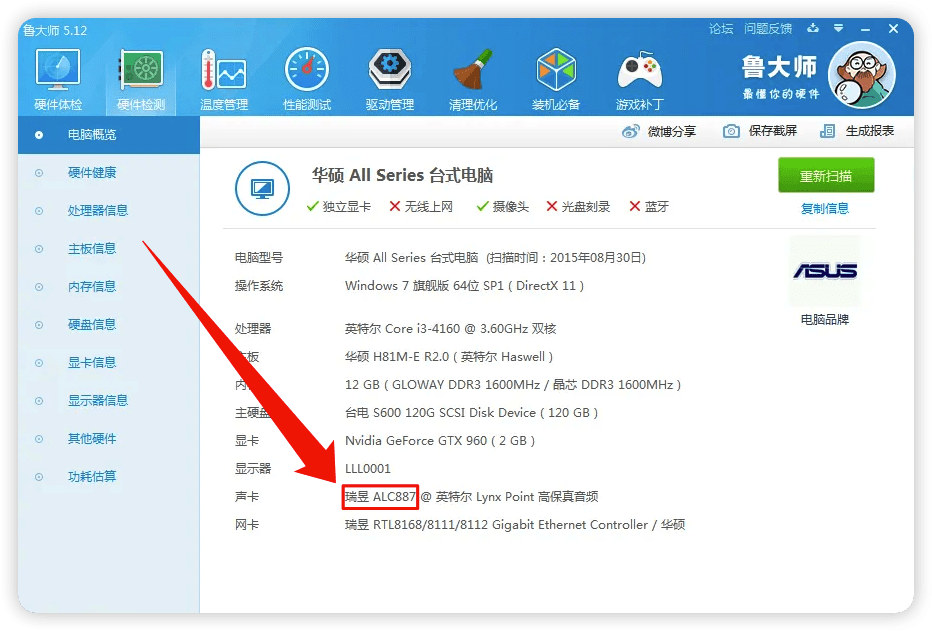This screenshot has width=932, height=631.
Task: Click the 声卡 row label
Action: 247,497
